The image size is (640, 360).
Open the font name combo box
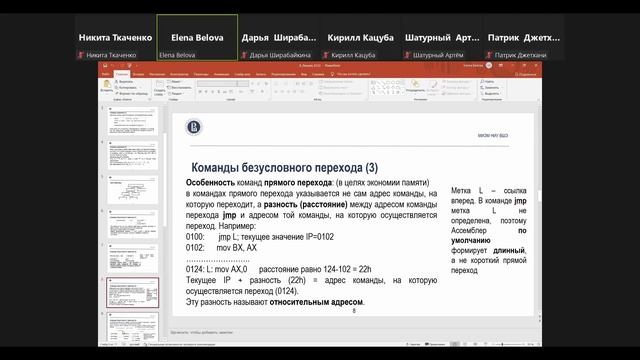point(217,83)
